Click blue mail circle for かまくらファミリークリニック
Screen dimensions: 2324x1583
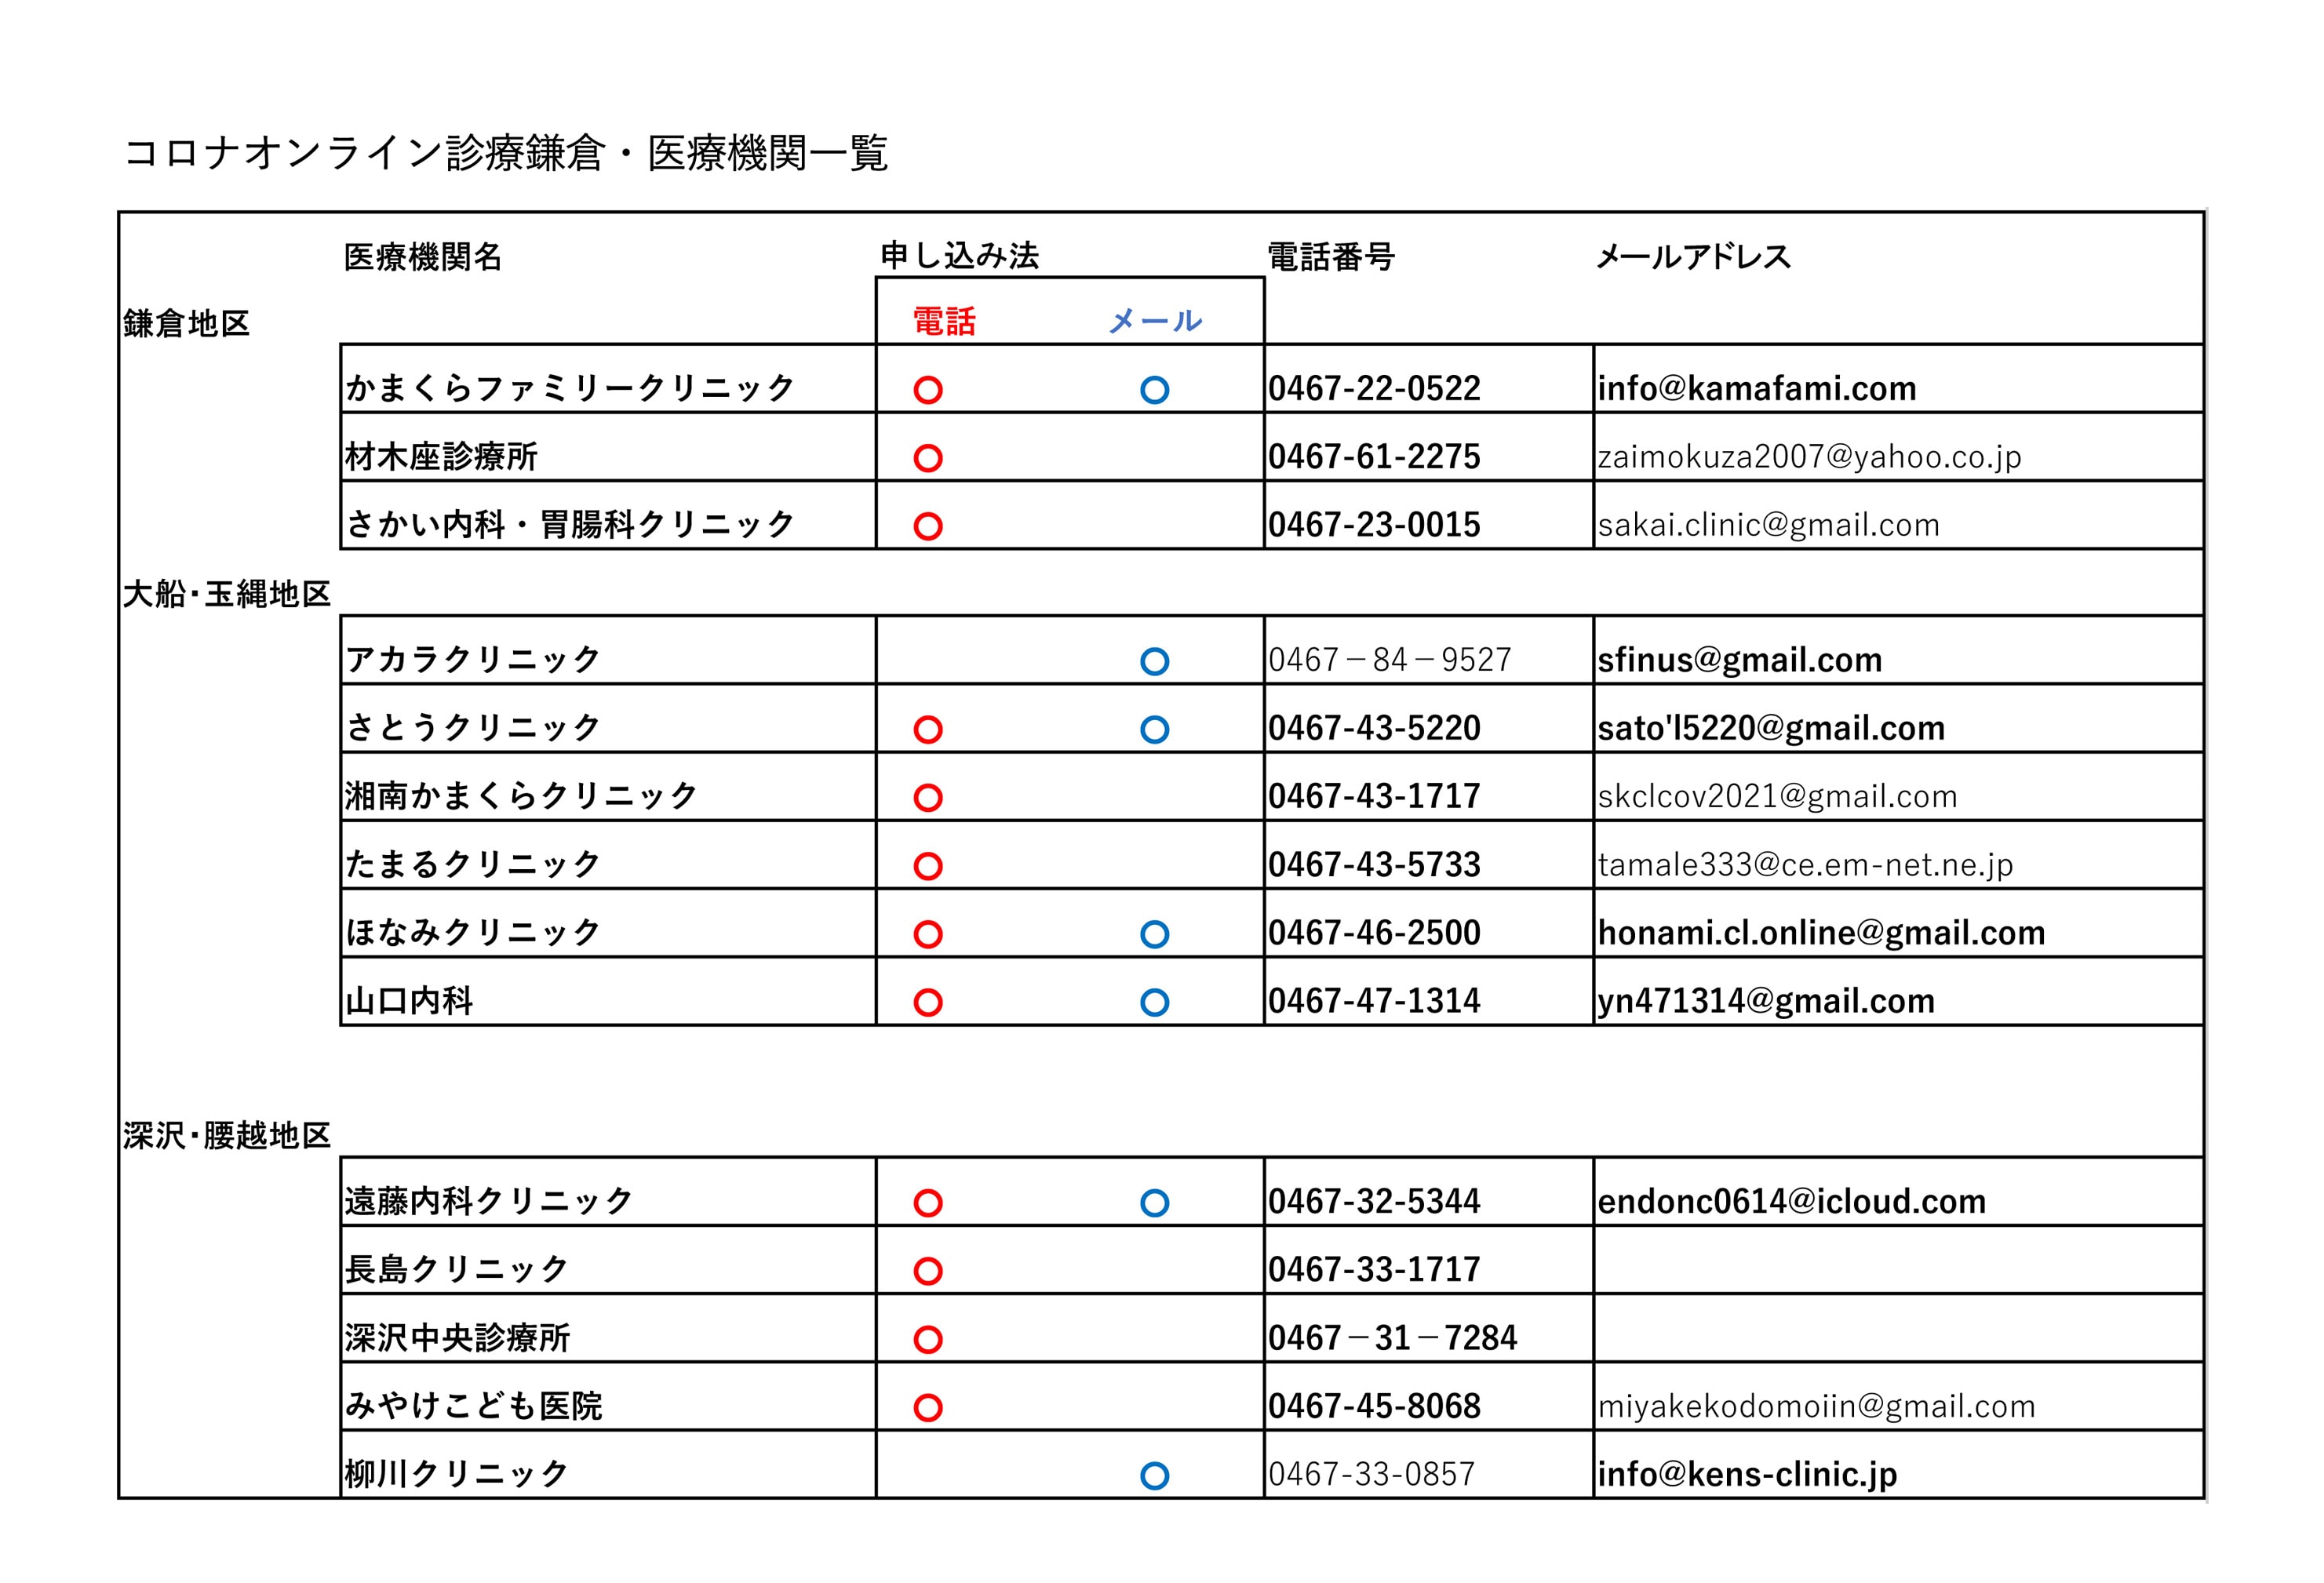pyautogui.click(x=1154, y=390)
